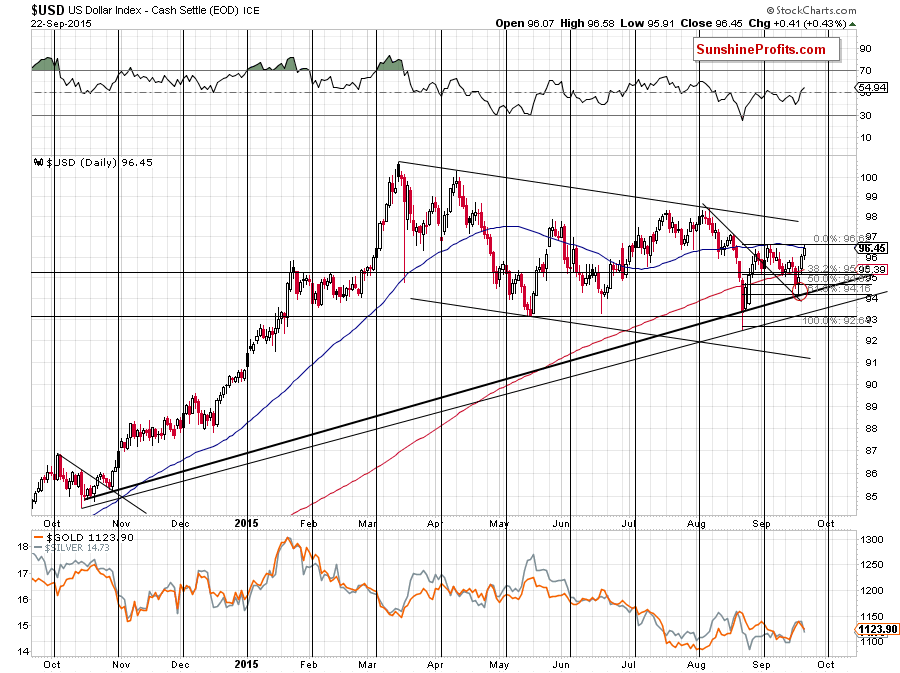Screen dimensions: 900x673
Task: Click the candlestick icon before $USD (Daily) legend
Action: coord(40,162)
